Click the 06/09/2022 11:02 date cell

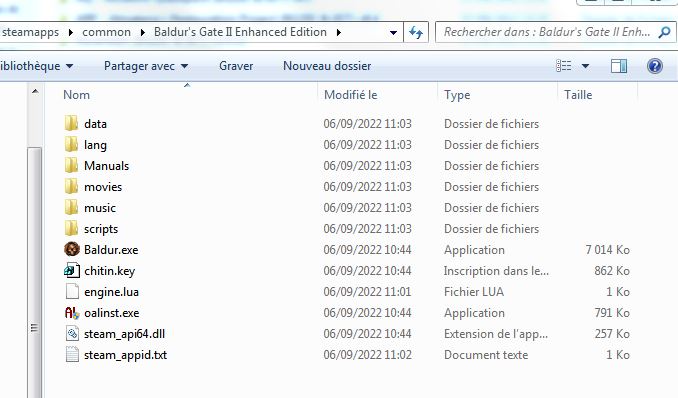[x=368, y=355]
